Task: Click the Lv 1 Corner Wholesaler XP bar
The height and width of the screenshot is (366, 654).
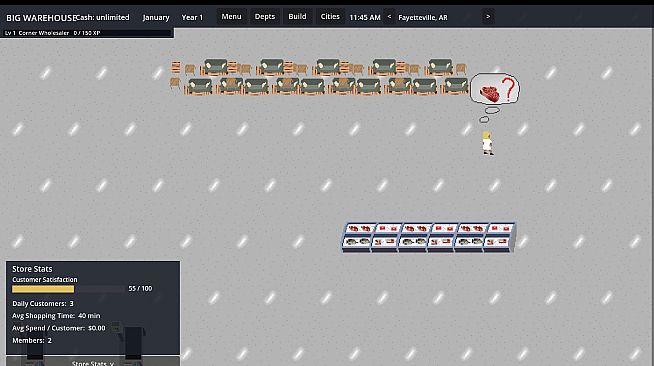Action: point(87,33)
